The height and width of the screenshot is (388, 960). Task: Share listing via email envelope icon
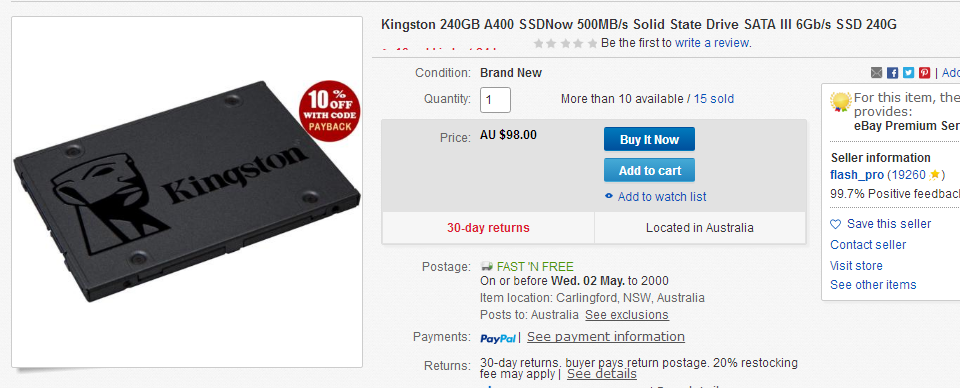pyautogui.click(x=877, y=73)
